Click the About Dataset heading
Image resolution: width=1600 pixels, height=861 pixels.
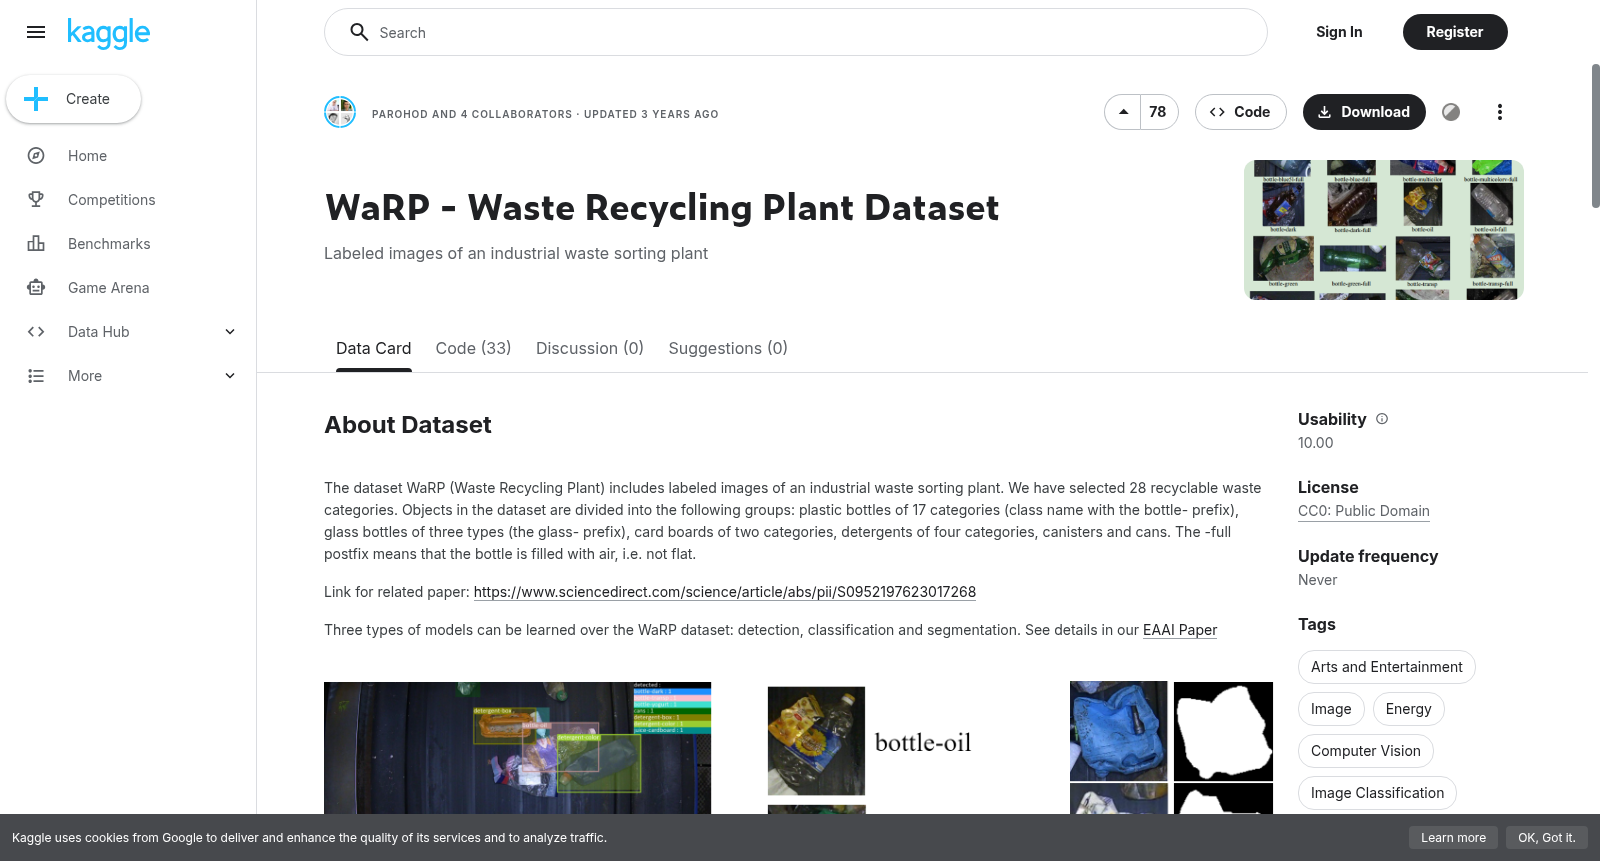(x=408, y=425)
